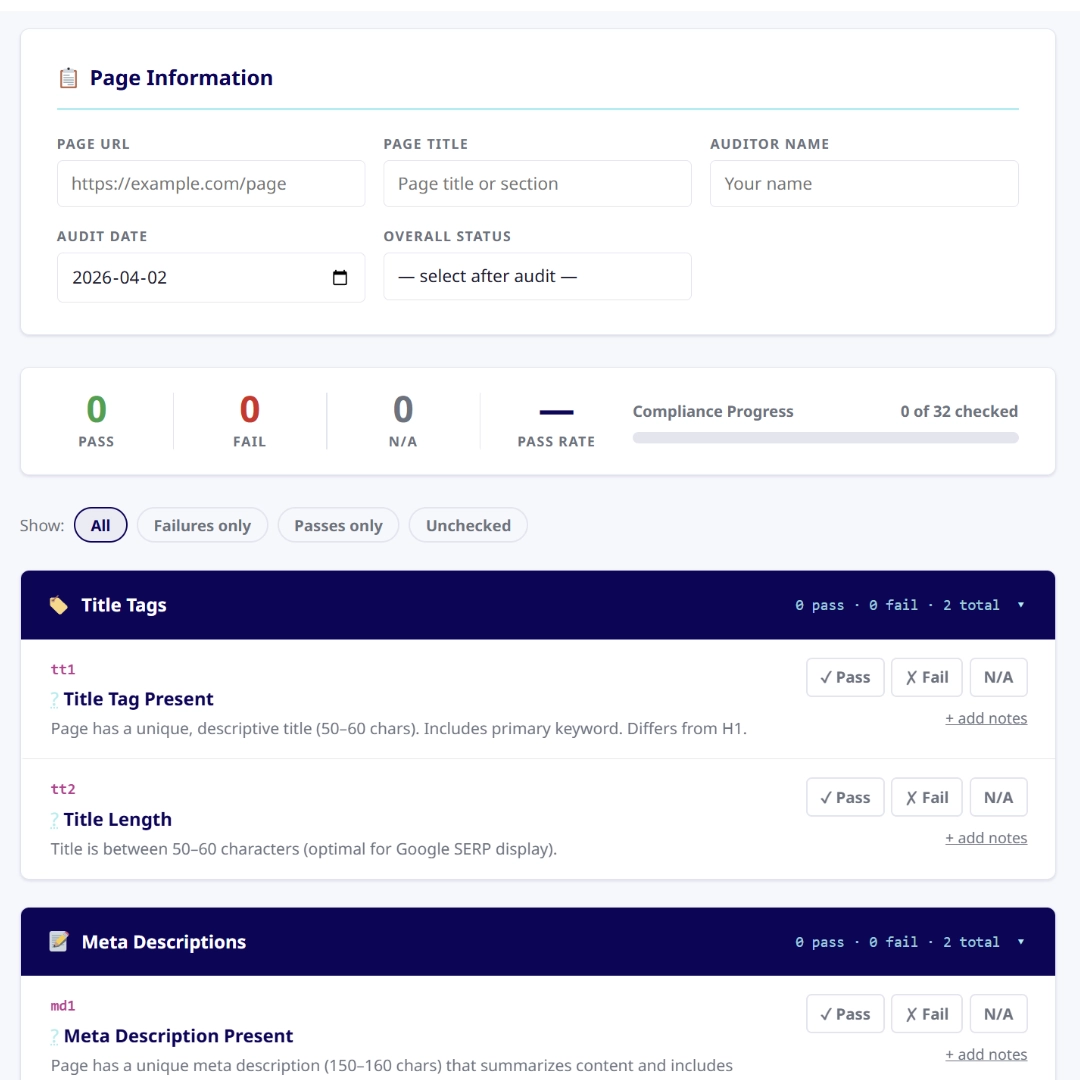
Task: Click the memo icon in Meta Descriptions header
Action: tap(59, 942)
